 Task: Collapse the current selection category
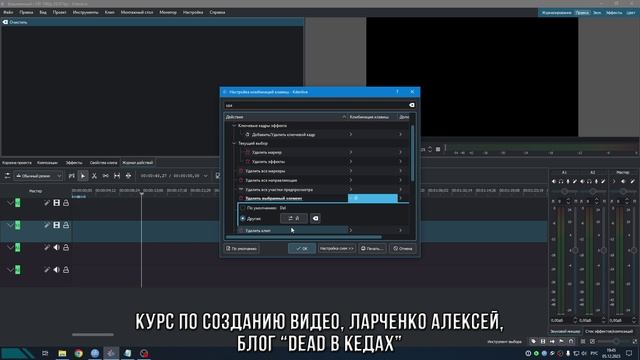(x=234, y=144)
